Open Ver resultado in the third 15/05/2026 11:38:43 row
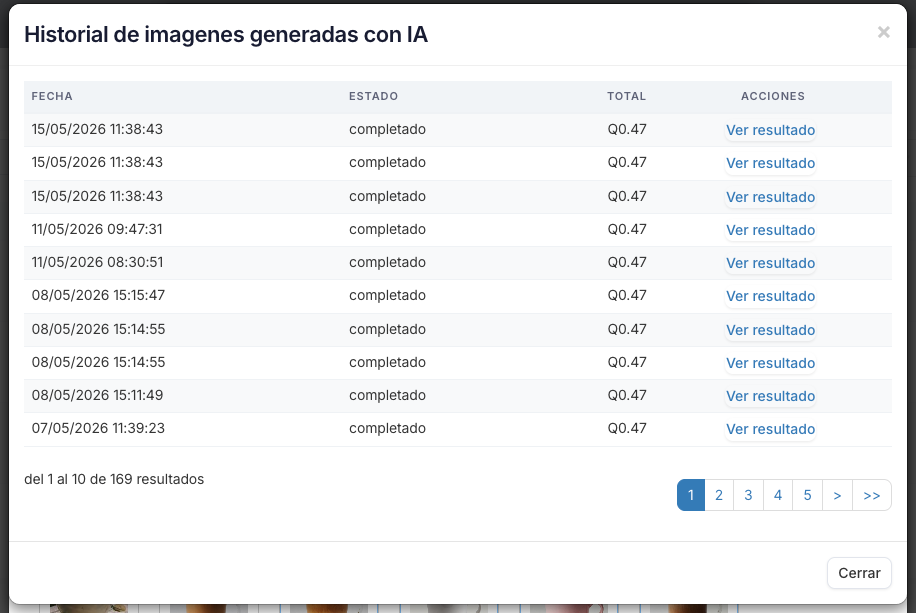This screenshot has height=613, width=916. pyautogui.click(x=770, y=198)
